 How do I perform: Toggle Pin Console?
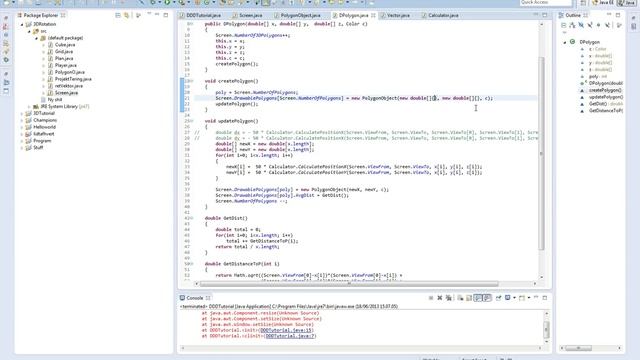[x=498, y=298]
